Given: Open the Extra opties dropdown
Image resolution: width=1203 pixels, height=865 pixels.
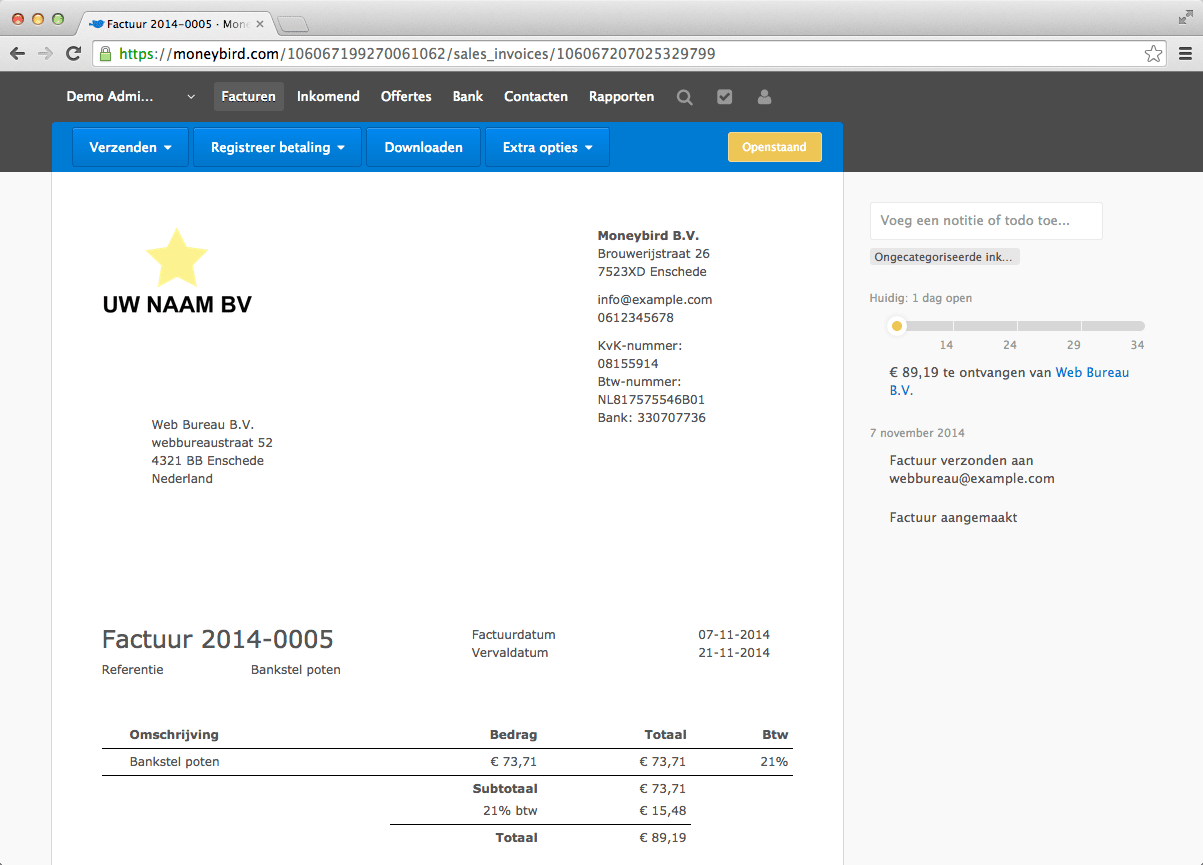Looking at the screenshot, I should [x=546, y=146].
